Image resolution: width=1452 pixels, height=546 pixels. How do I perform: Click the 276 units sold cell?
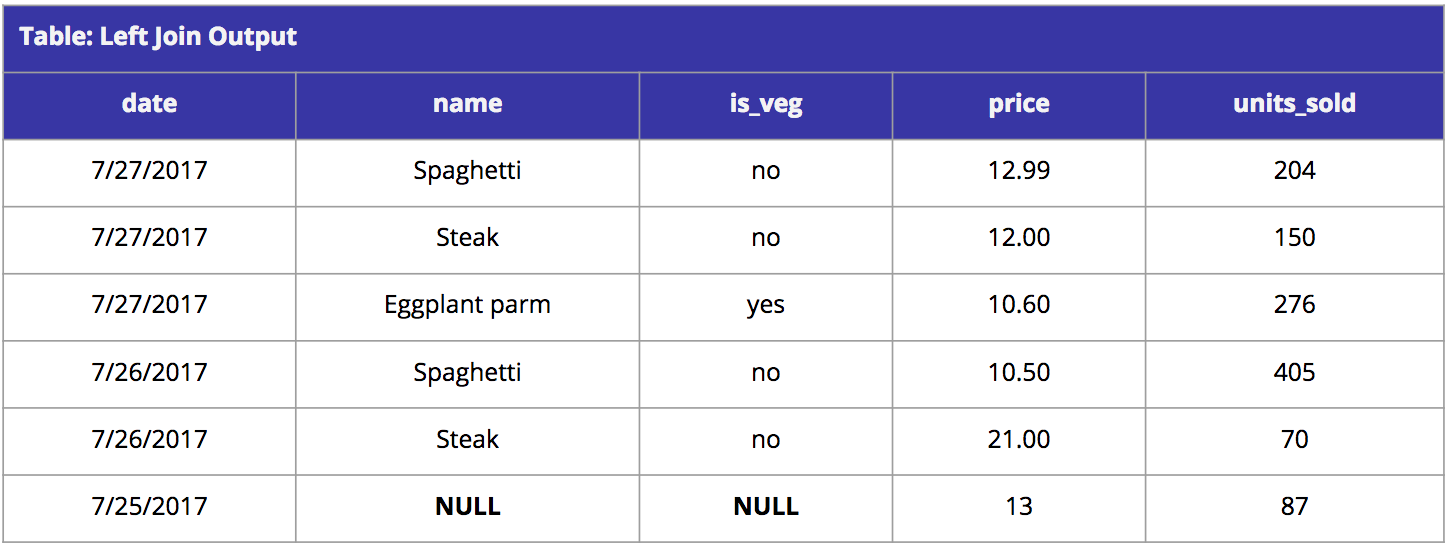(1295, 307)
